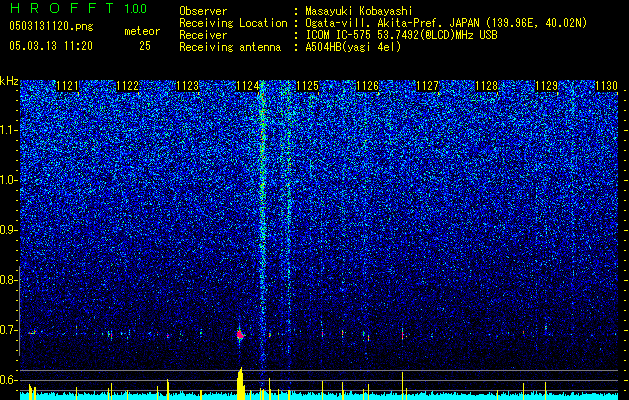Click the 0.8 kHz frequency axis label
This screenshot has height=400, width=629.
click(x=8, y=280)
